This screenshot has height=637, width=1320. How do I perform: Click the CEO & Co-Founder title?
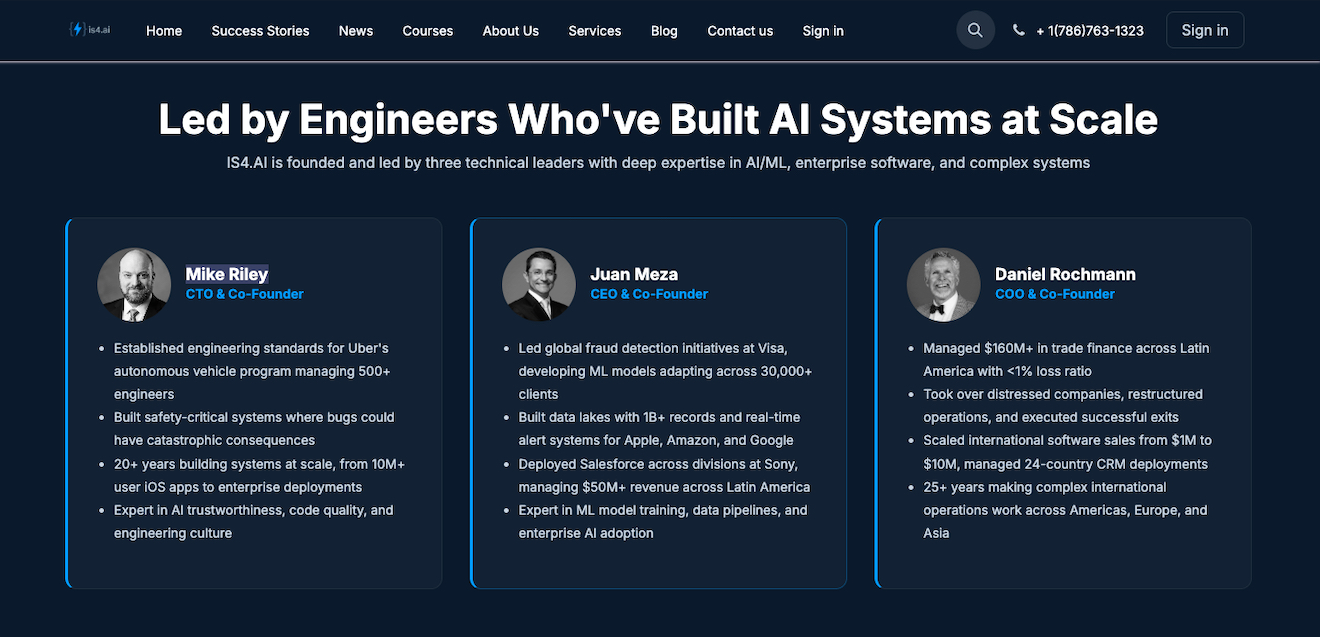click(649, 294)
